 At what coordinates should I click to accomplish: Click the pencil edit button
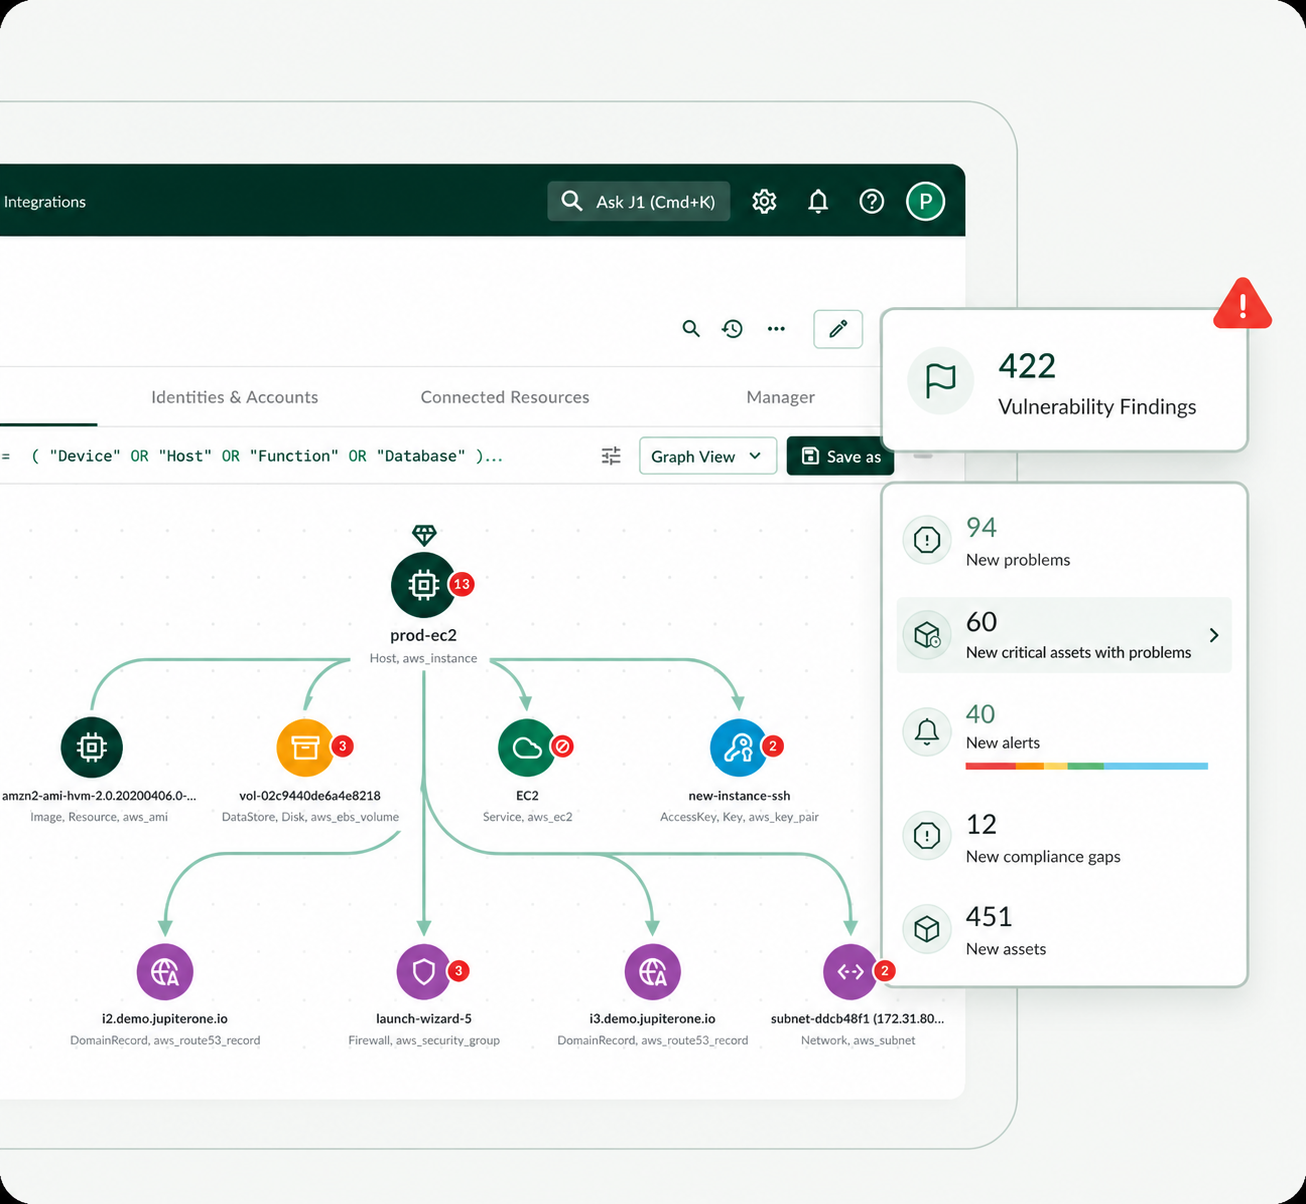click(x=838, y=328)
